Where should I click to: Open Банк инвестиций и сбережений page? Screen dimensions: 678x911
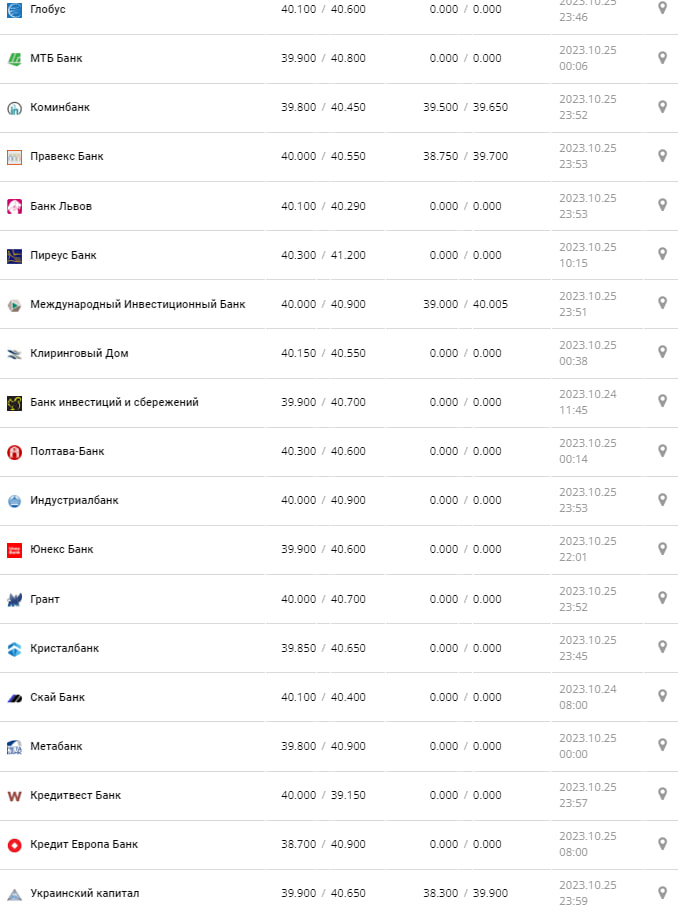tap(114, 402)
